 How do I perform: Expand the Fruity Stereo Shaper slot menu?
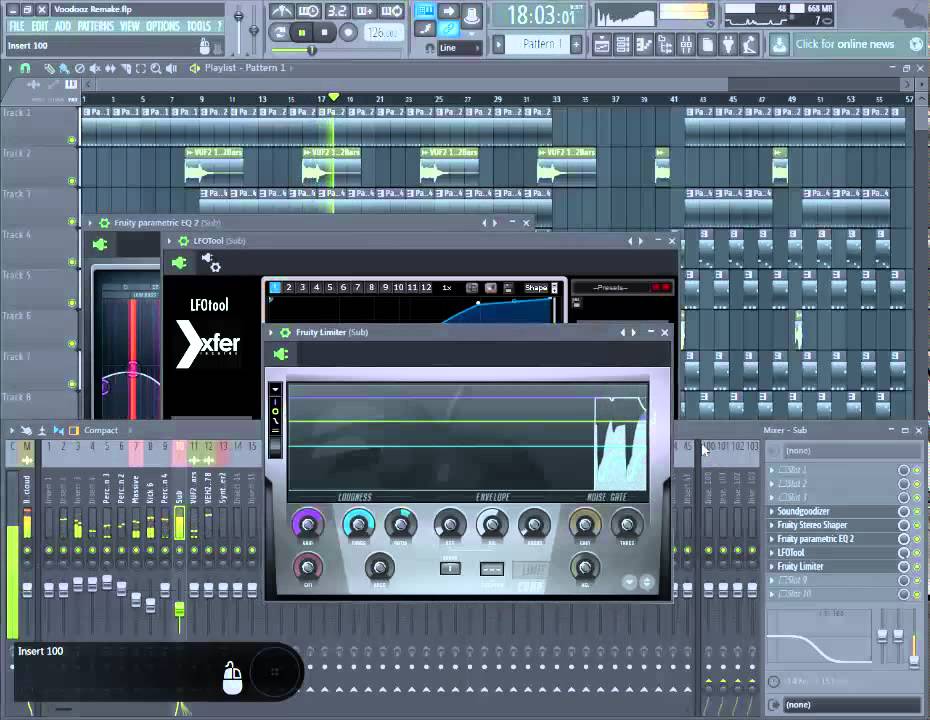pos(772,525)
